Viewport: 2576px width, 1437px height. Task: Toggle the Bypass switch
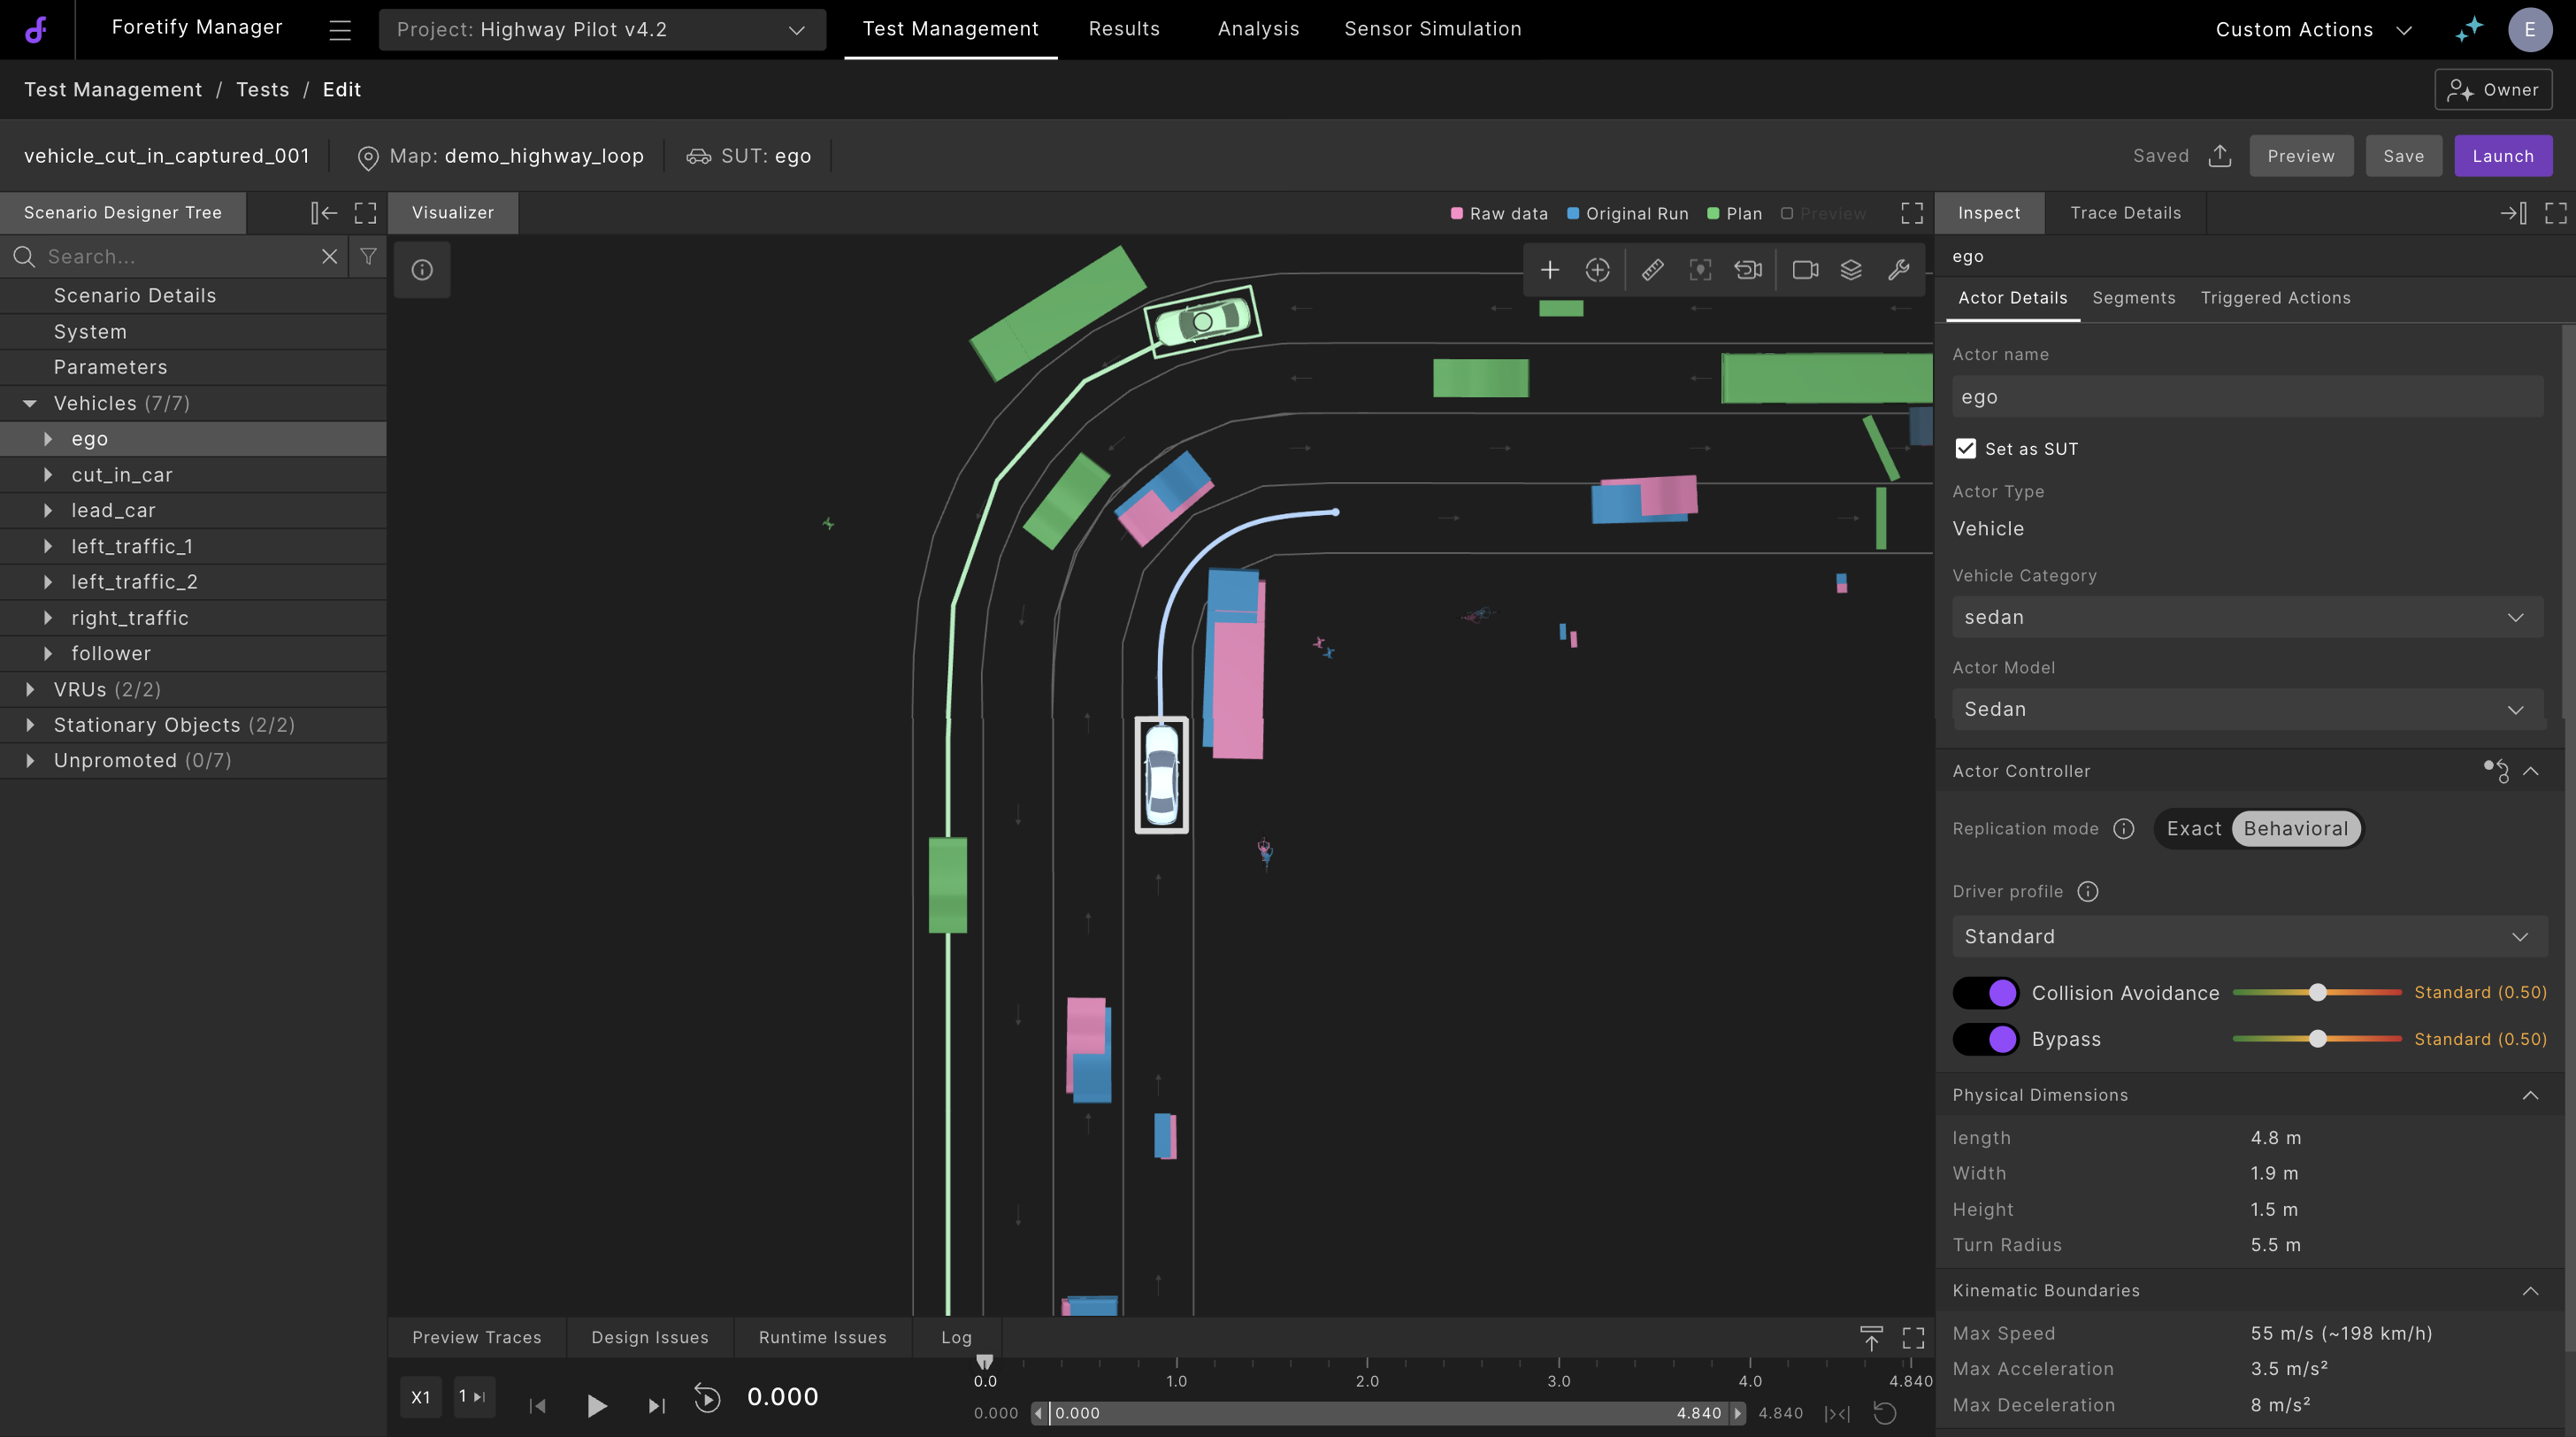1985,1040
